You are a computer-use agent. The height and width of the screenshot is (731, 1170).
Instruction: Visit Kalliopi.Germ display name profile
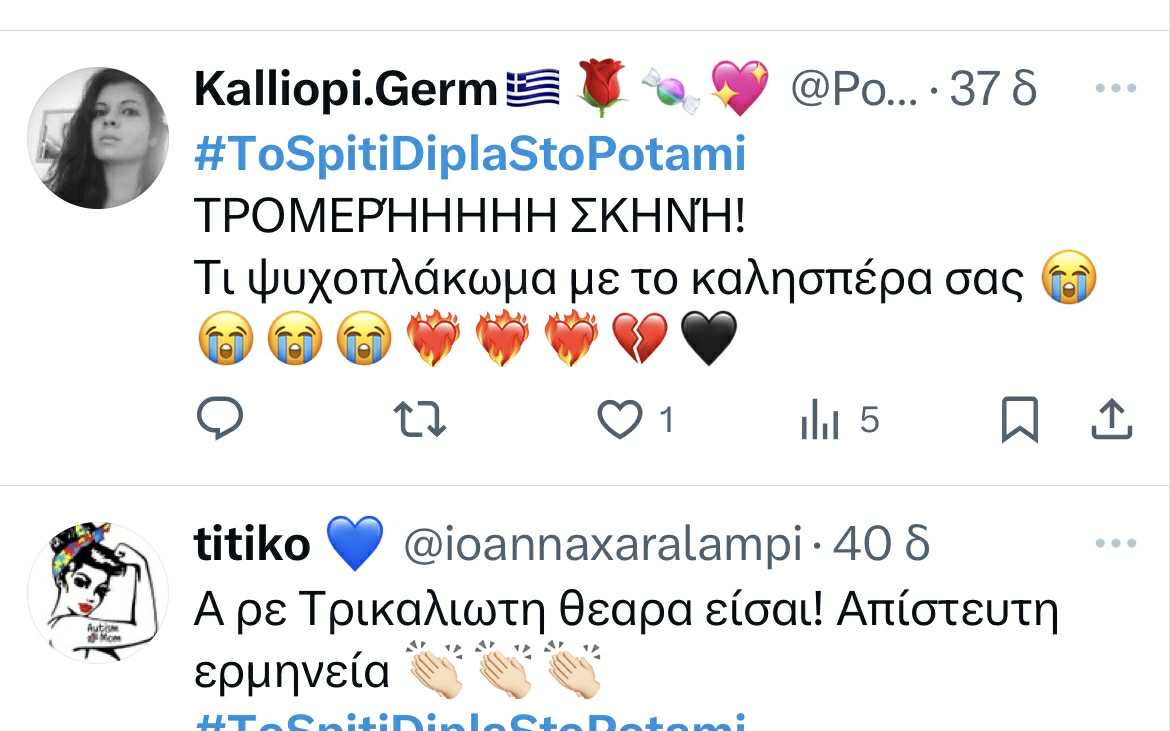coord(345,89)
